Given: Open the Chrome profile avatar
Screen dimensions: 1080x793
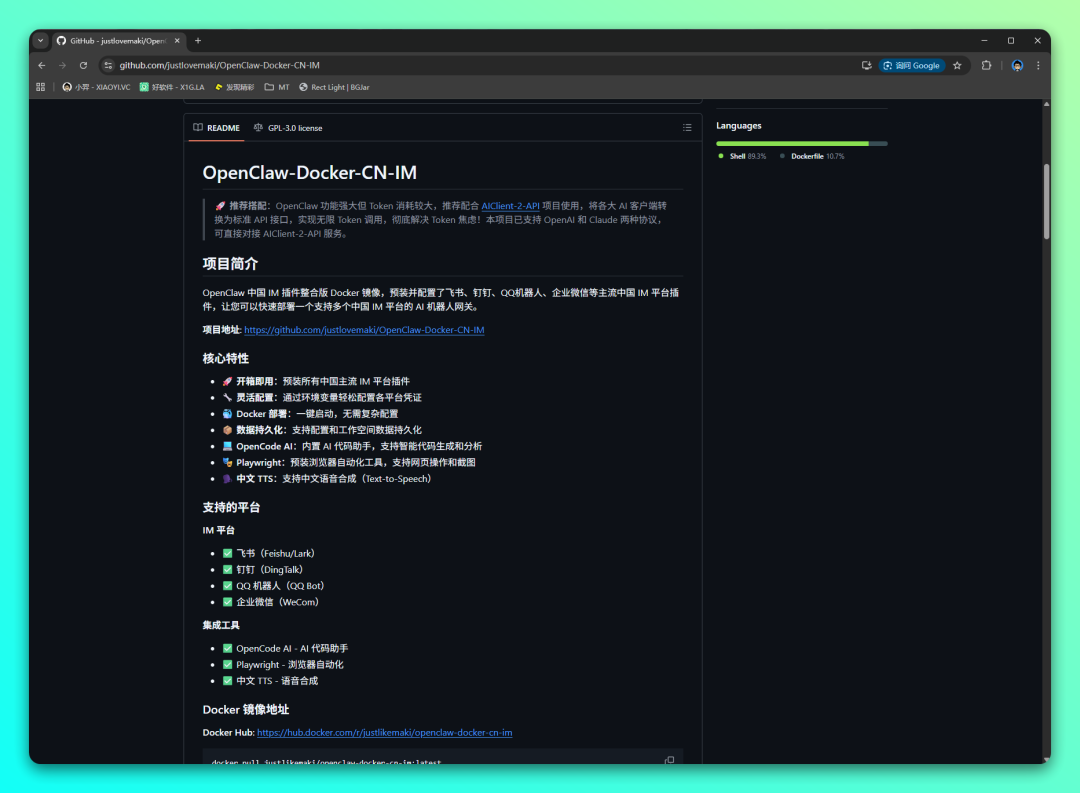Looking at the screenshot, I should (x=1017, y=65).
